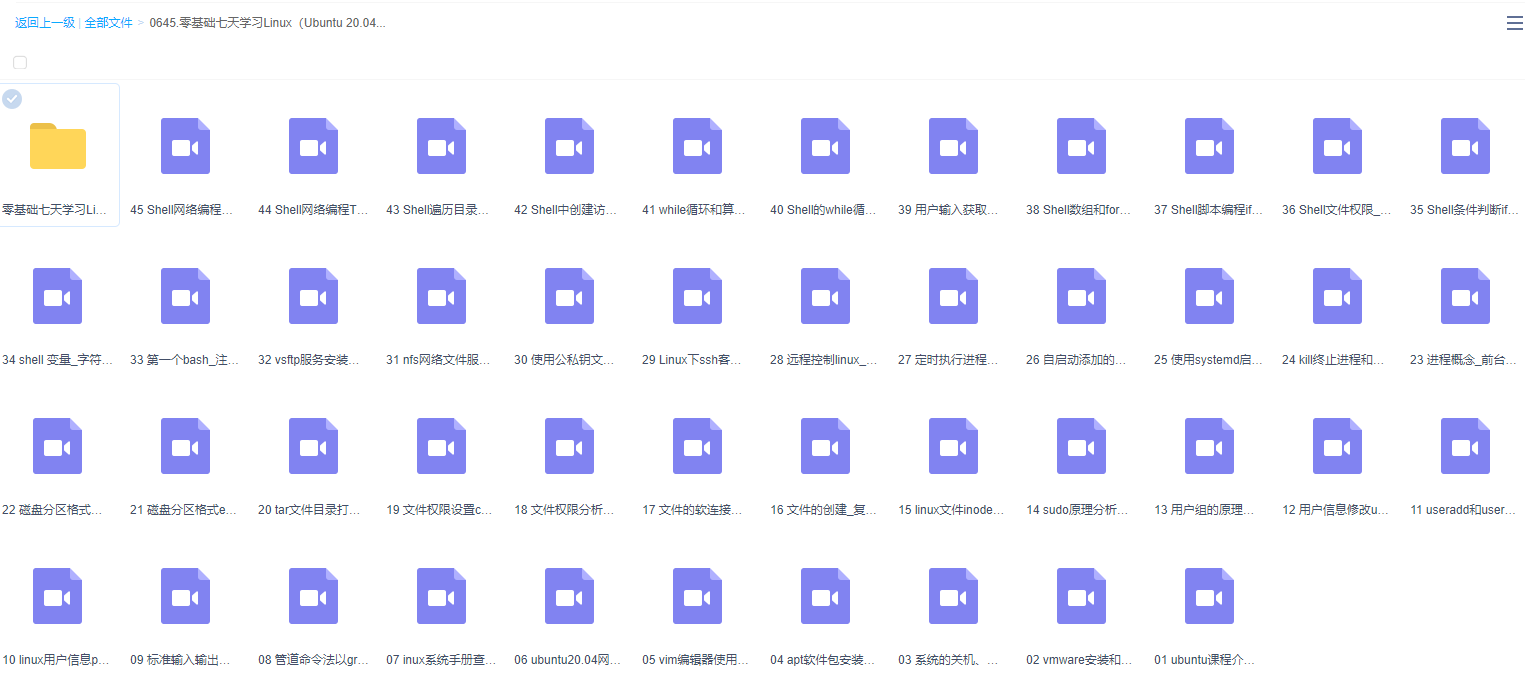Play video "14 sudo原理分析"
Viewport: 1525px width, 679px height.
1081,446
